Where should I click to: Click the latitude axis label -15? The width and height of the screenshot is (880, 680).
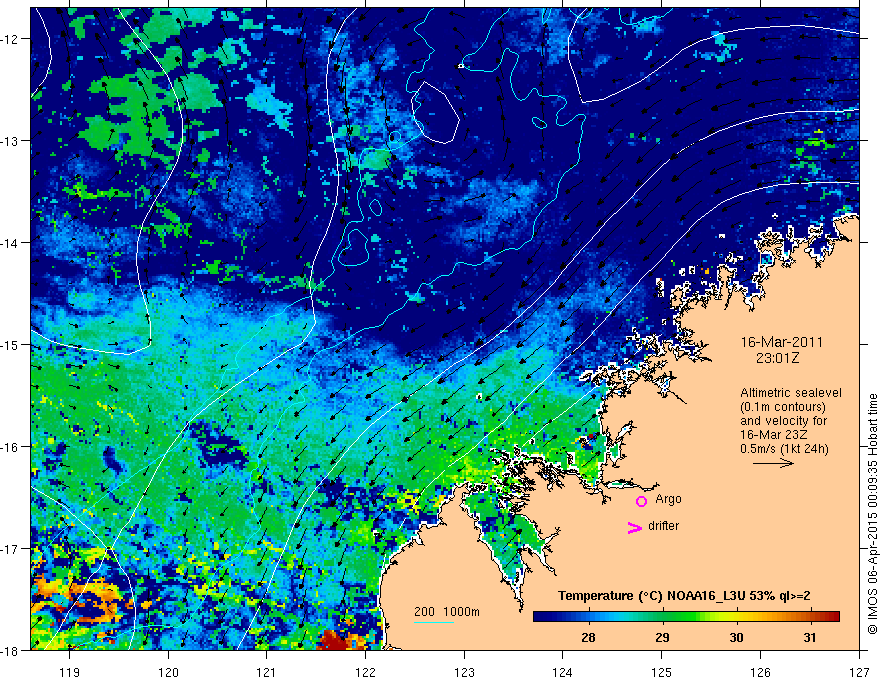pos(11,344)
